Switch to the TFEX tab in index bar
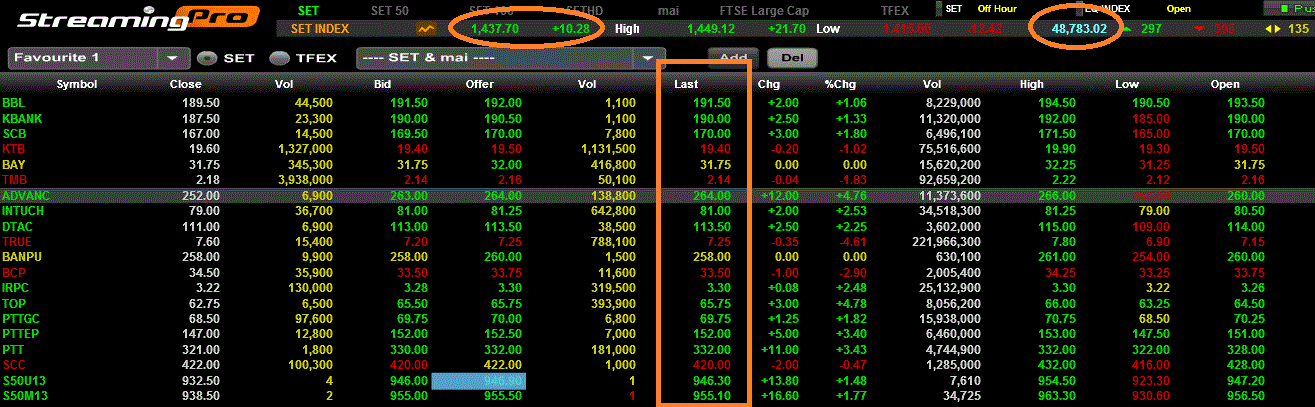This screenshot has width=1315, height=407. point(894,10)
